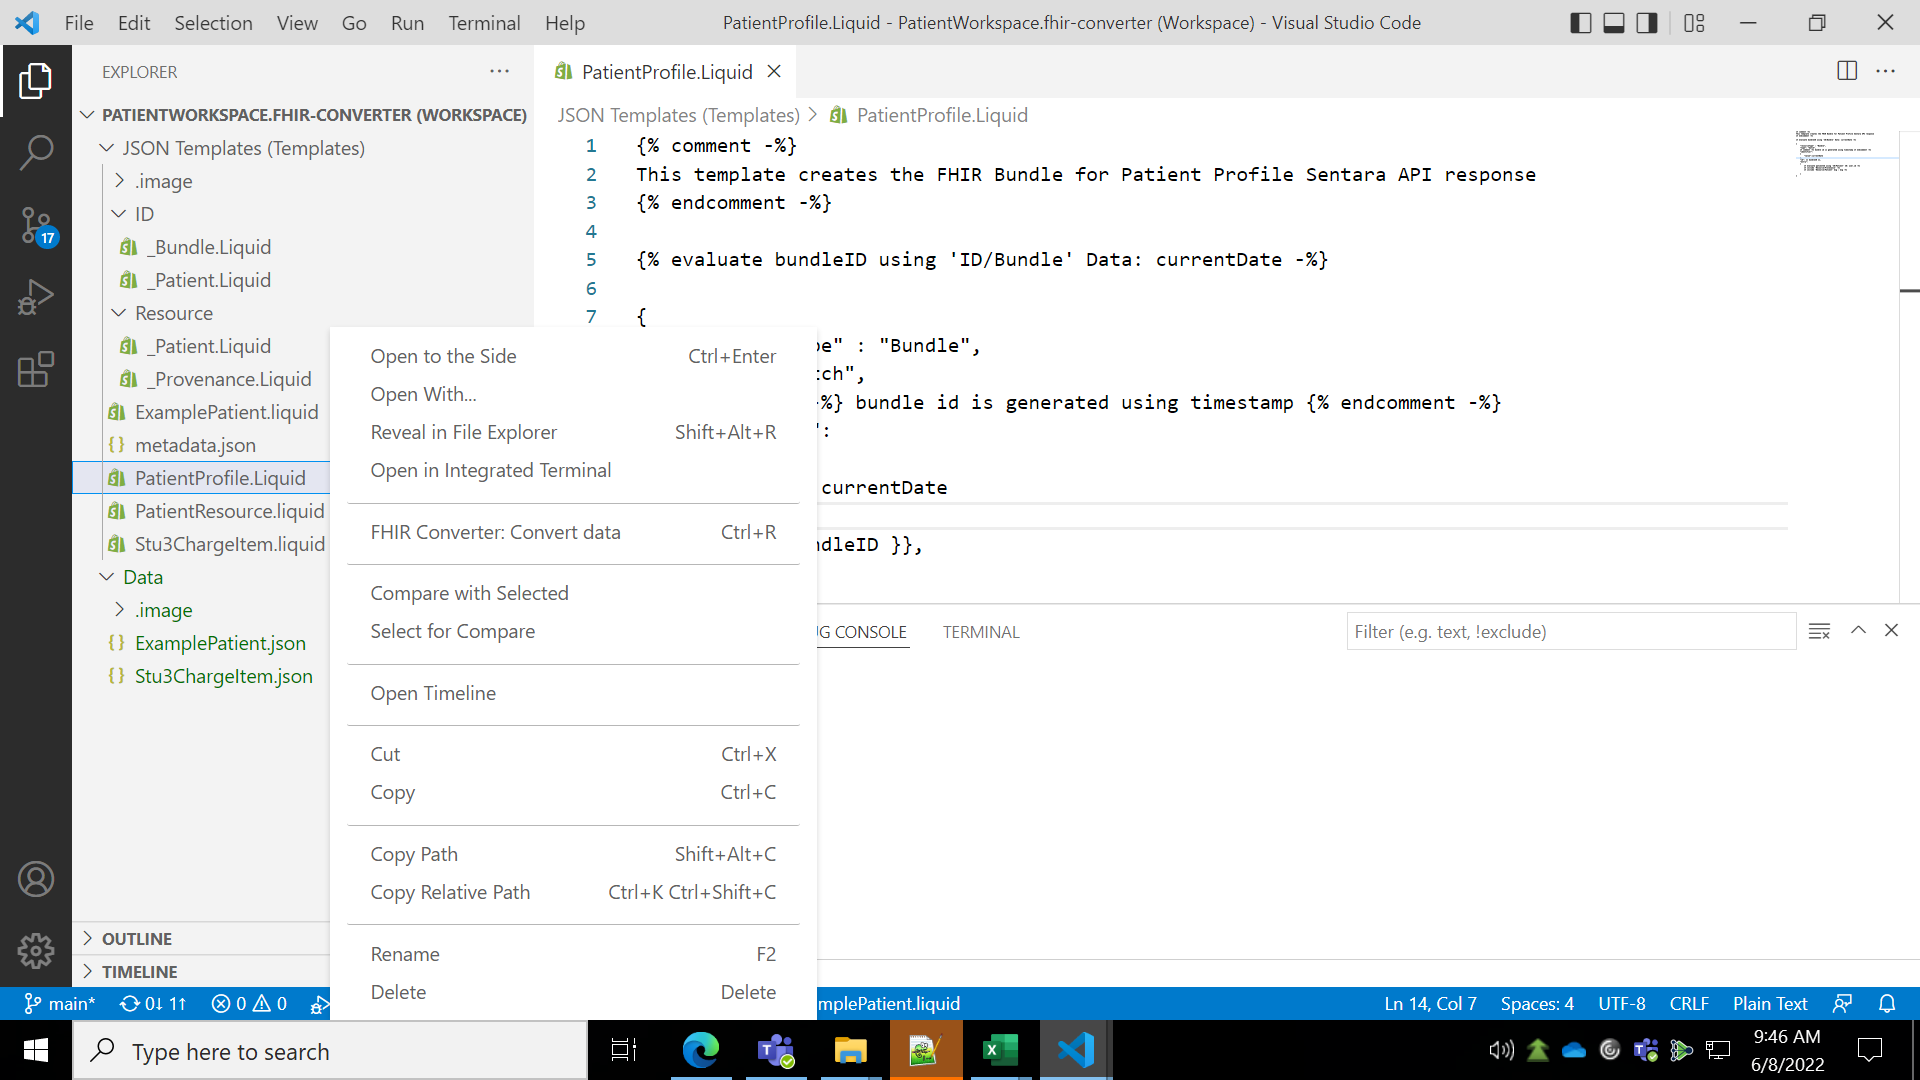Click the main* branch indicator

tap(60, 1003)
